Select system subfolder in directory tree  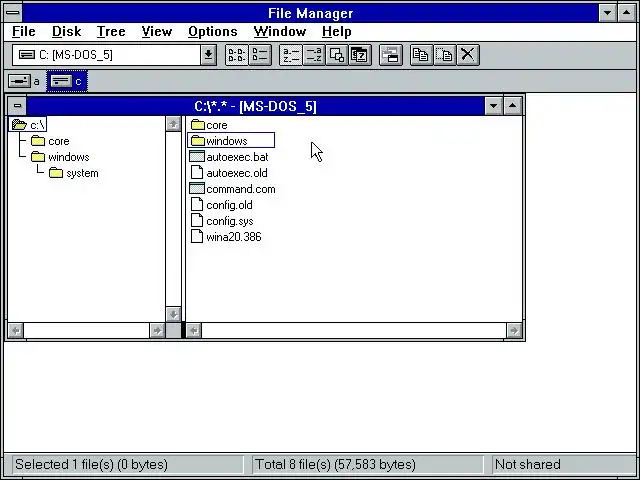tap(73, 173)
